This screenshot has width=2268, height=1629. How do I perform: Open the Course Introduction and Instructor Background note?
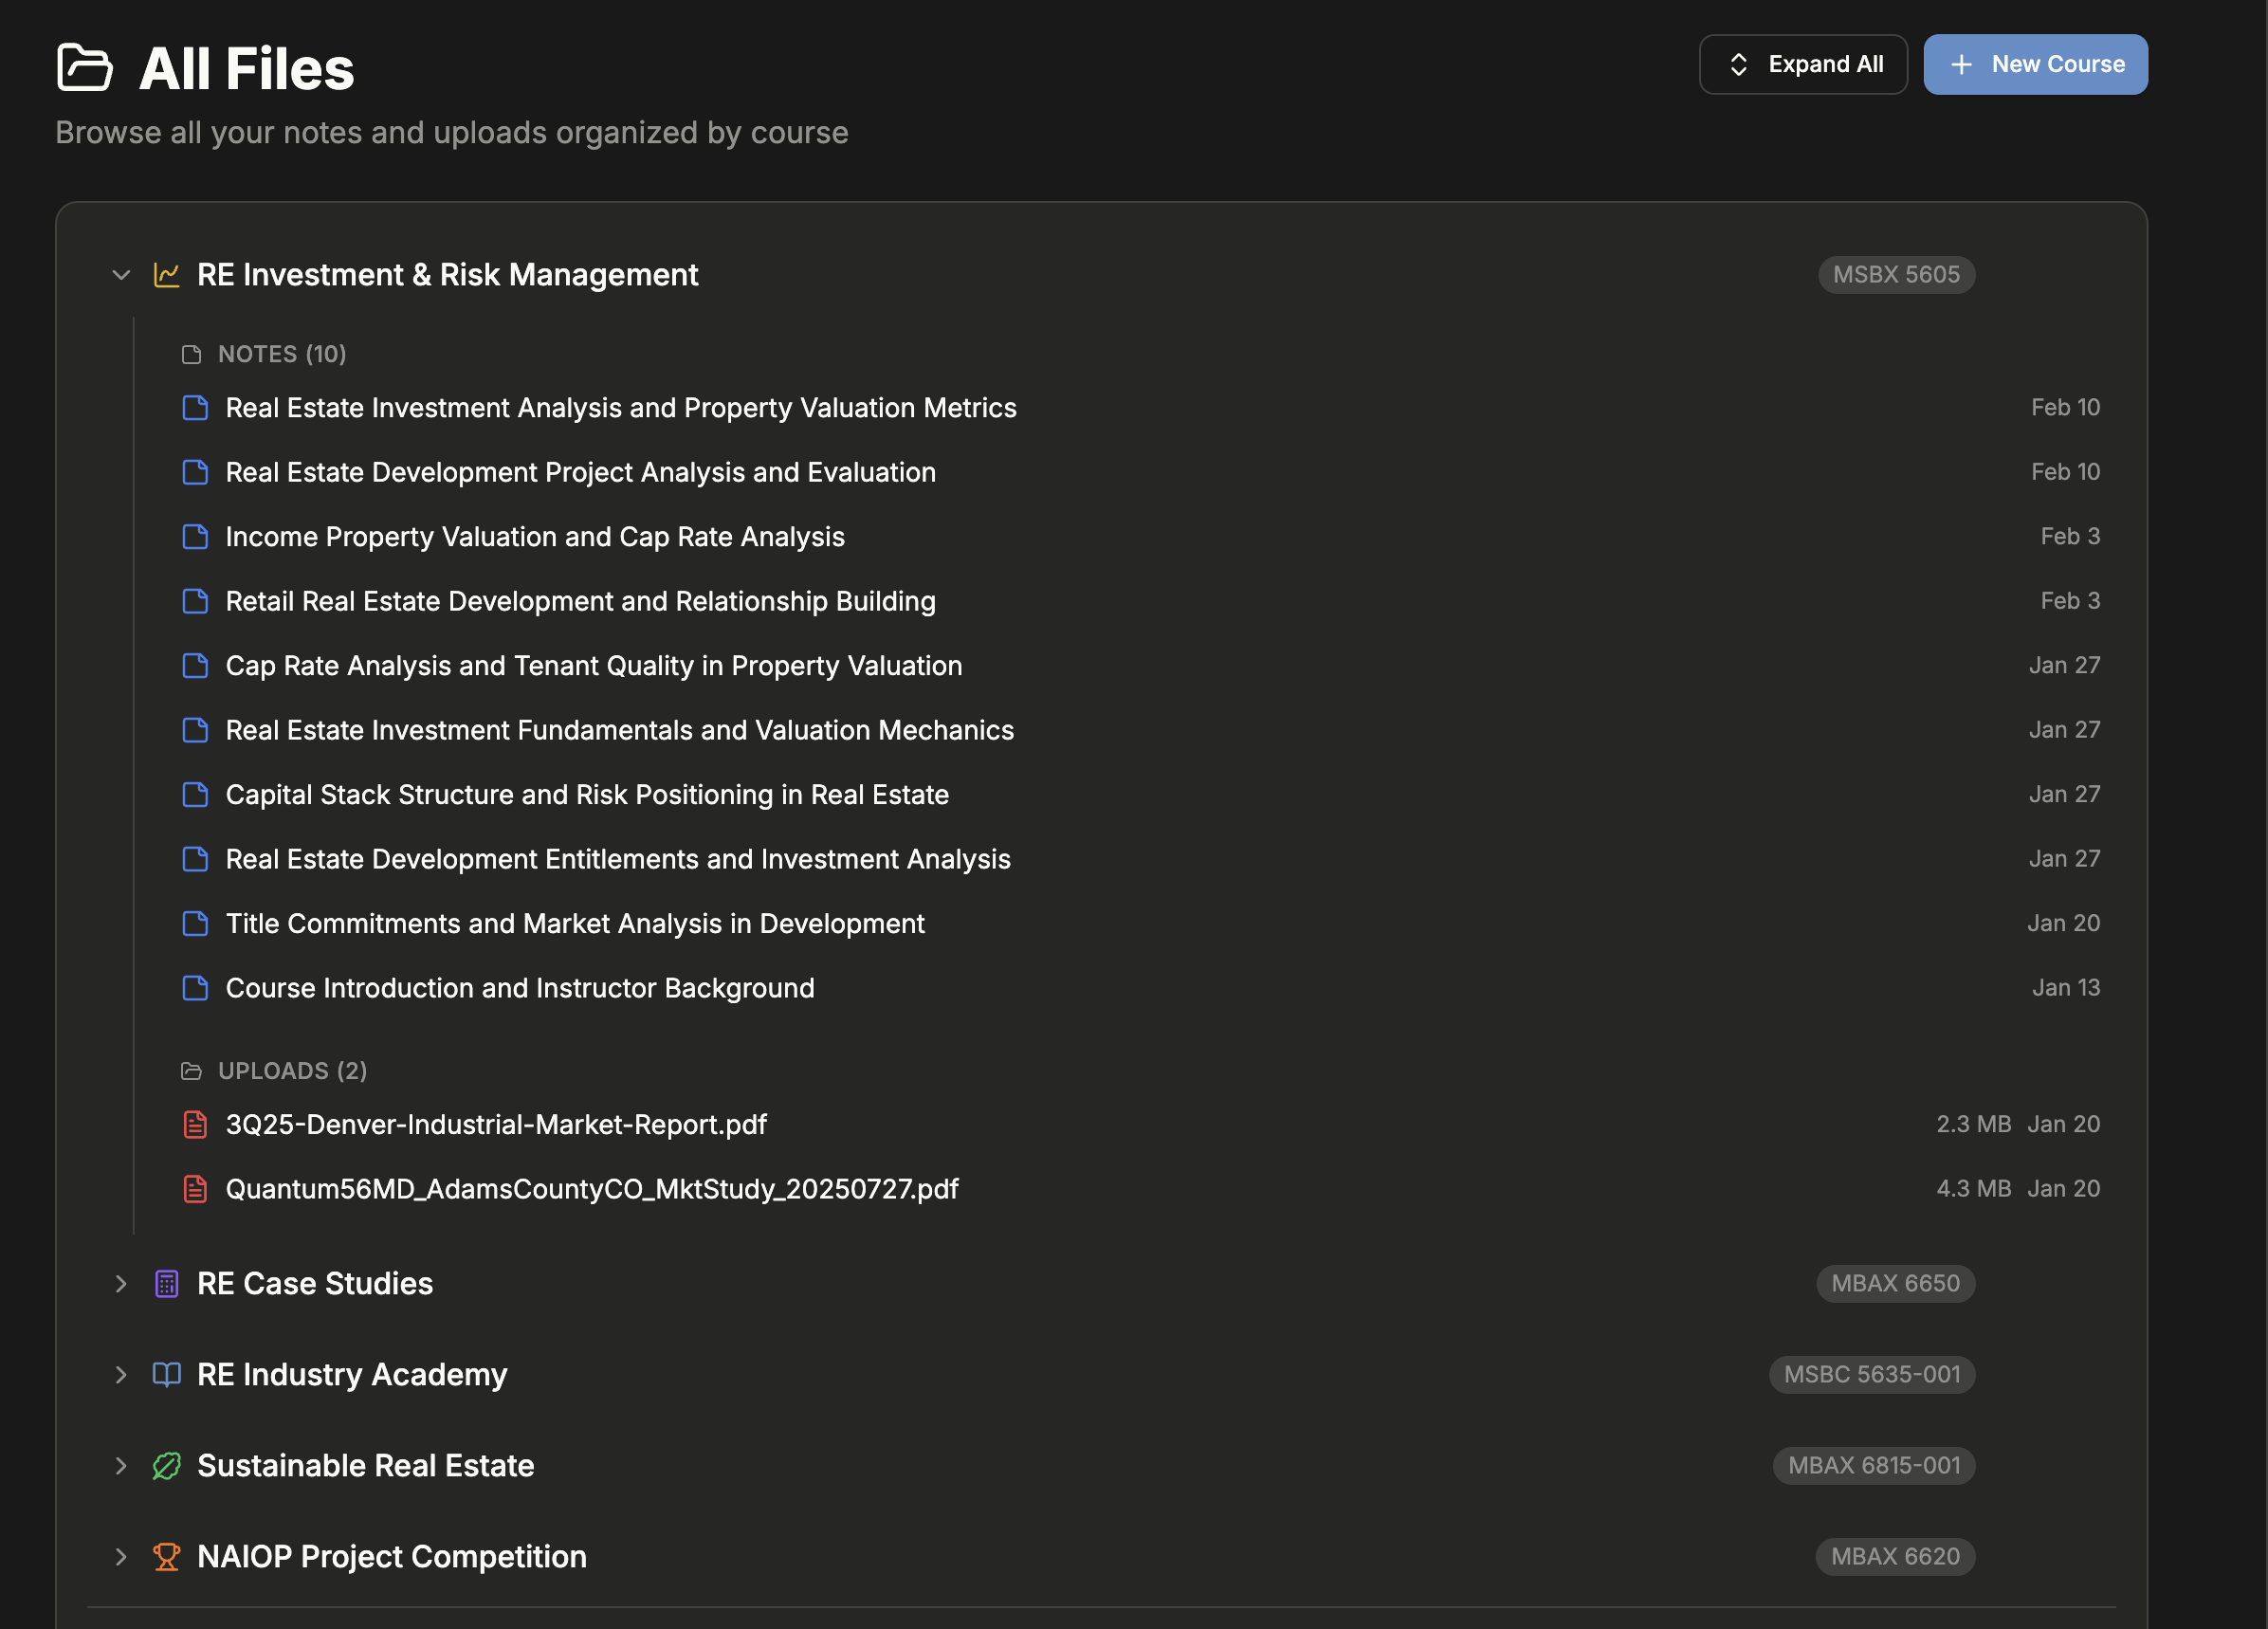[520, 988]
